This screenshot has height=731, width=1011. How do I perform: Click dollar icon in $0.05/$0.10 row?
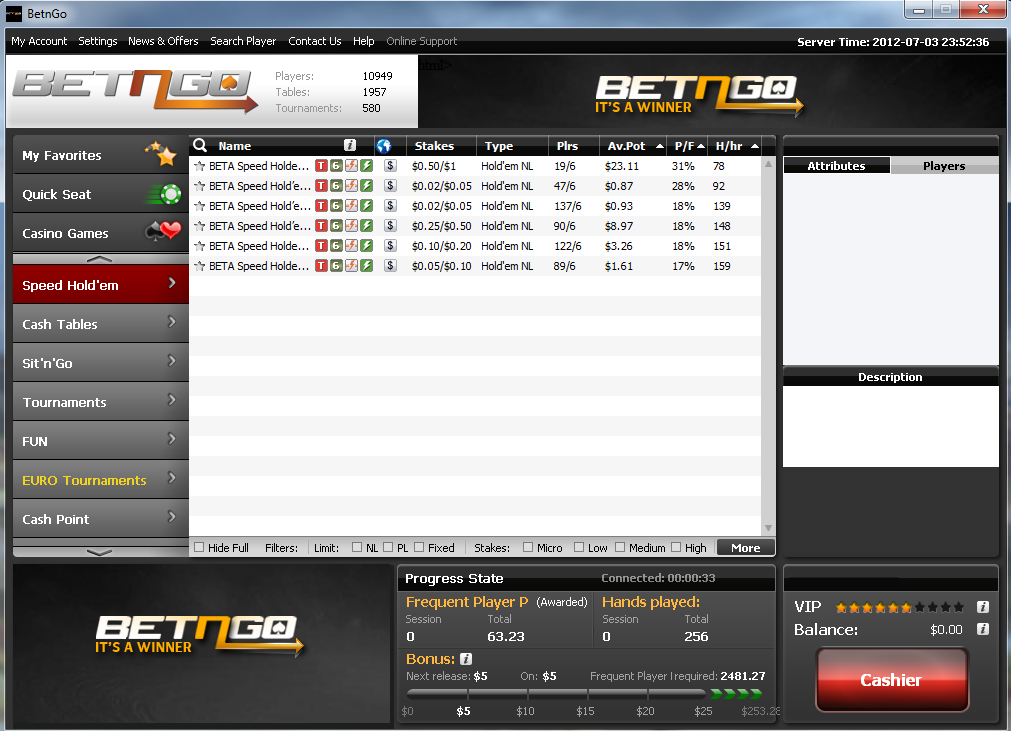[390, 266]
